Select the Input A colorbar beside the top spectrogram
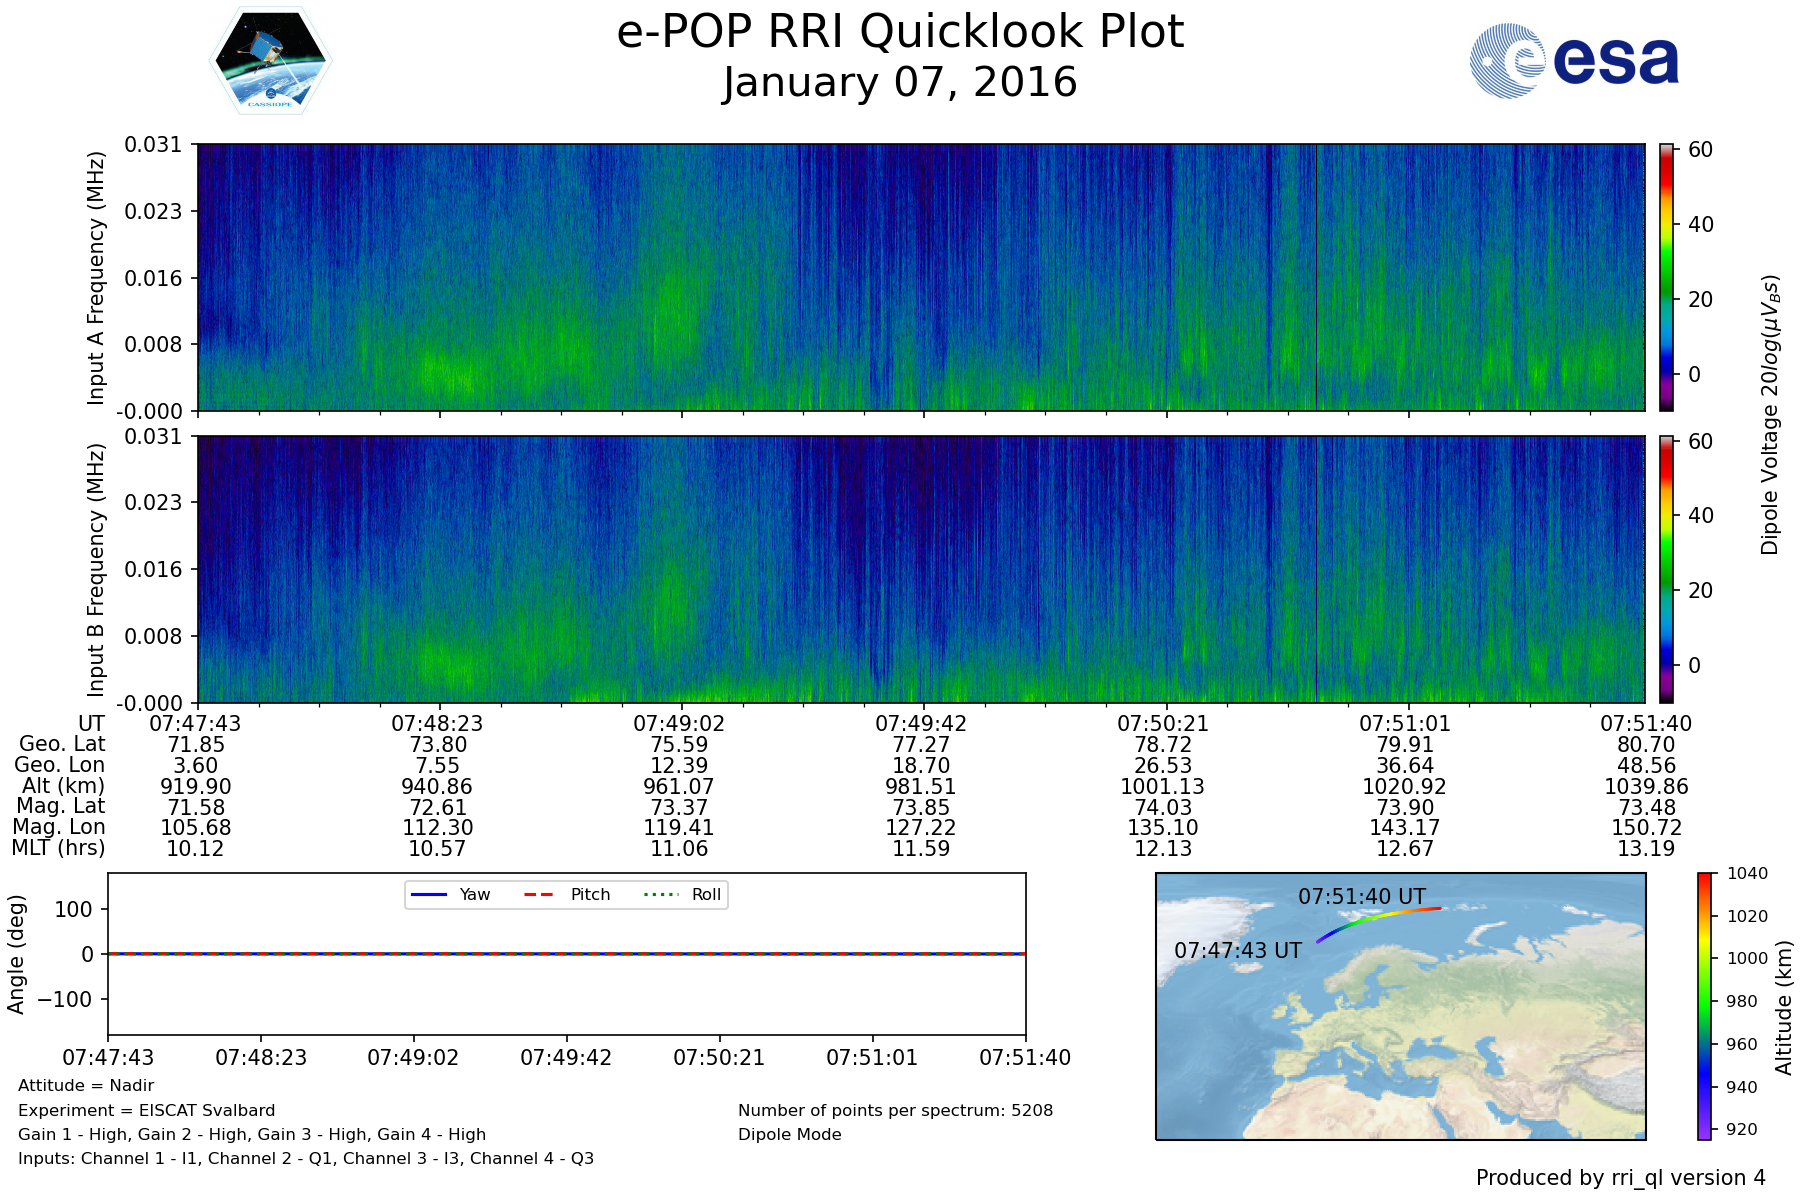 1666,277
